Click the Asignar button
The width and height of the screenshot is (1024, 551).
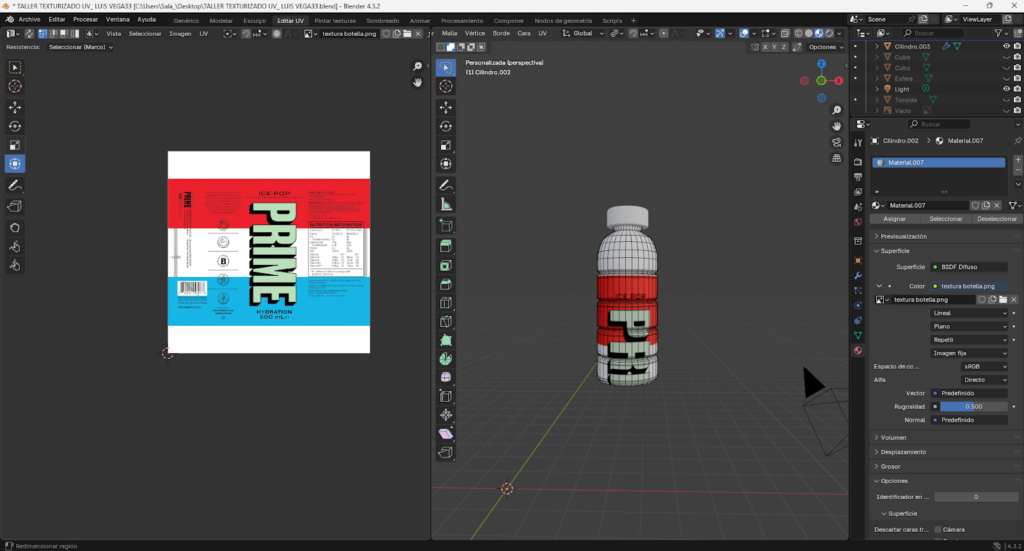tap(895, 219)
